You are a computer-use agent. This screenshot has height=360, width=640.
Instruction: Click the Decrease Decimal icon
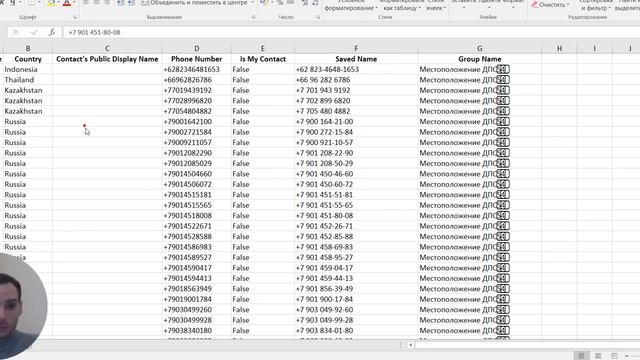(315, 2)
